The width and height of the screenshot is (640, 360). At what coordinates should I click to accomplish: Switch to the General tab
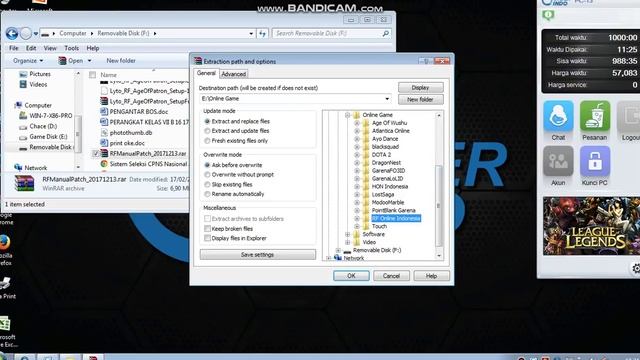(x=206, y=73)
